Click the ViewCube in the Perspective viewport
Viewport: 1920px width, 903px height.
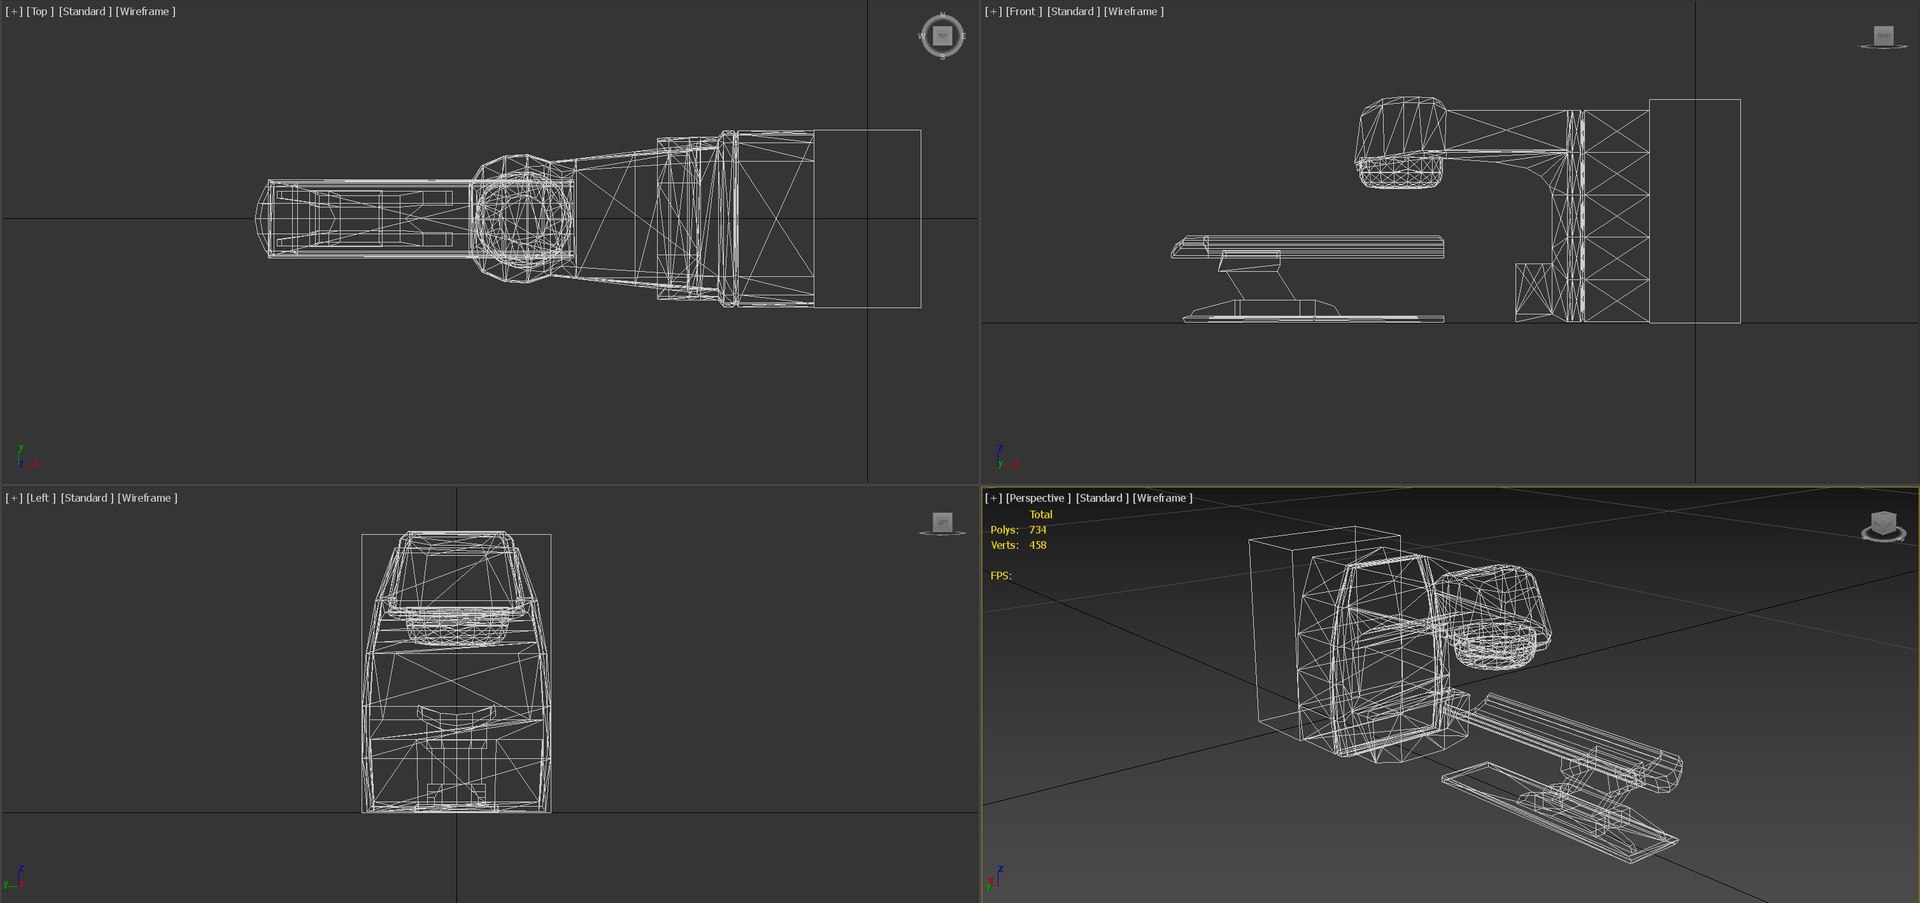[x=1883, y=526]
